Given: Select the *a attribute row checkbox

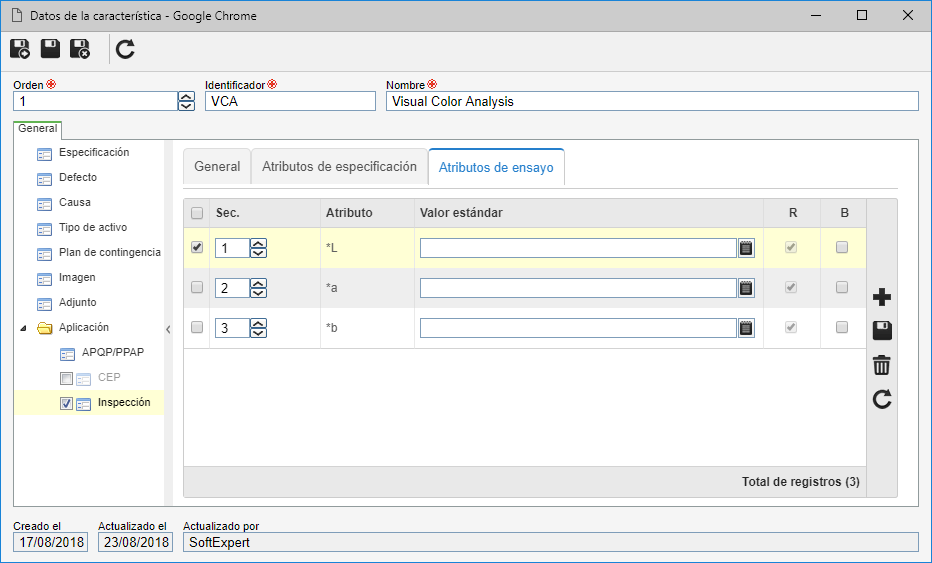Looking at the screenshot, I should (x=197, y=288).
